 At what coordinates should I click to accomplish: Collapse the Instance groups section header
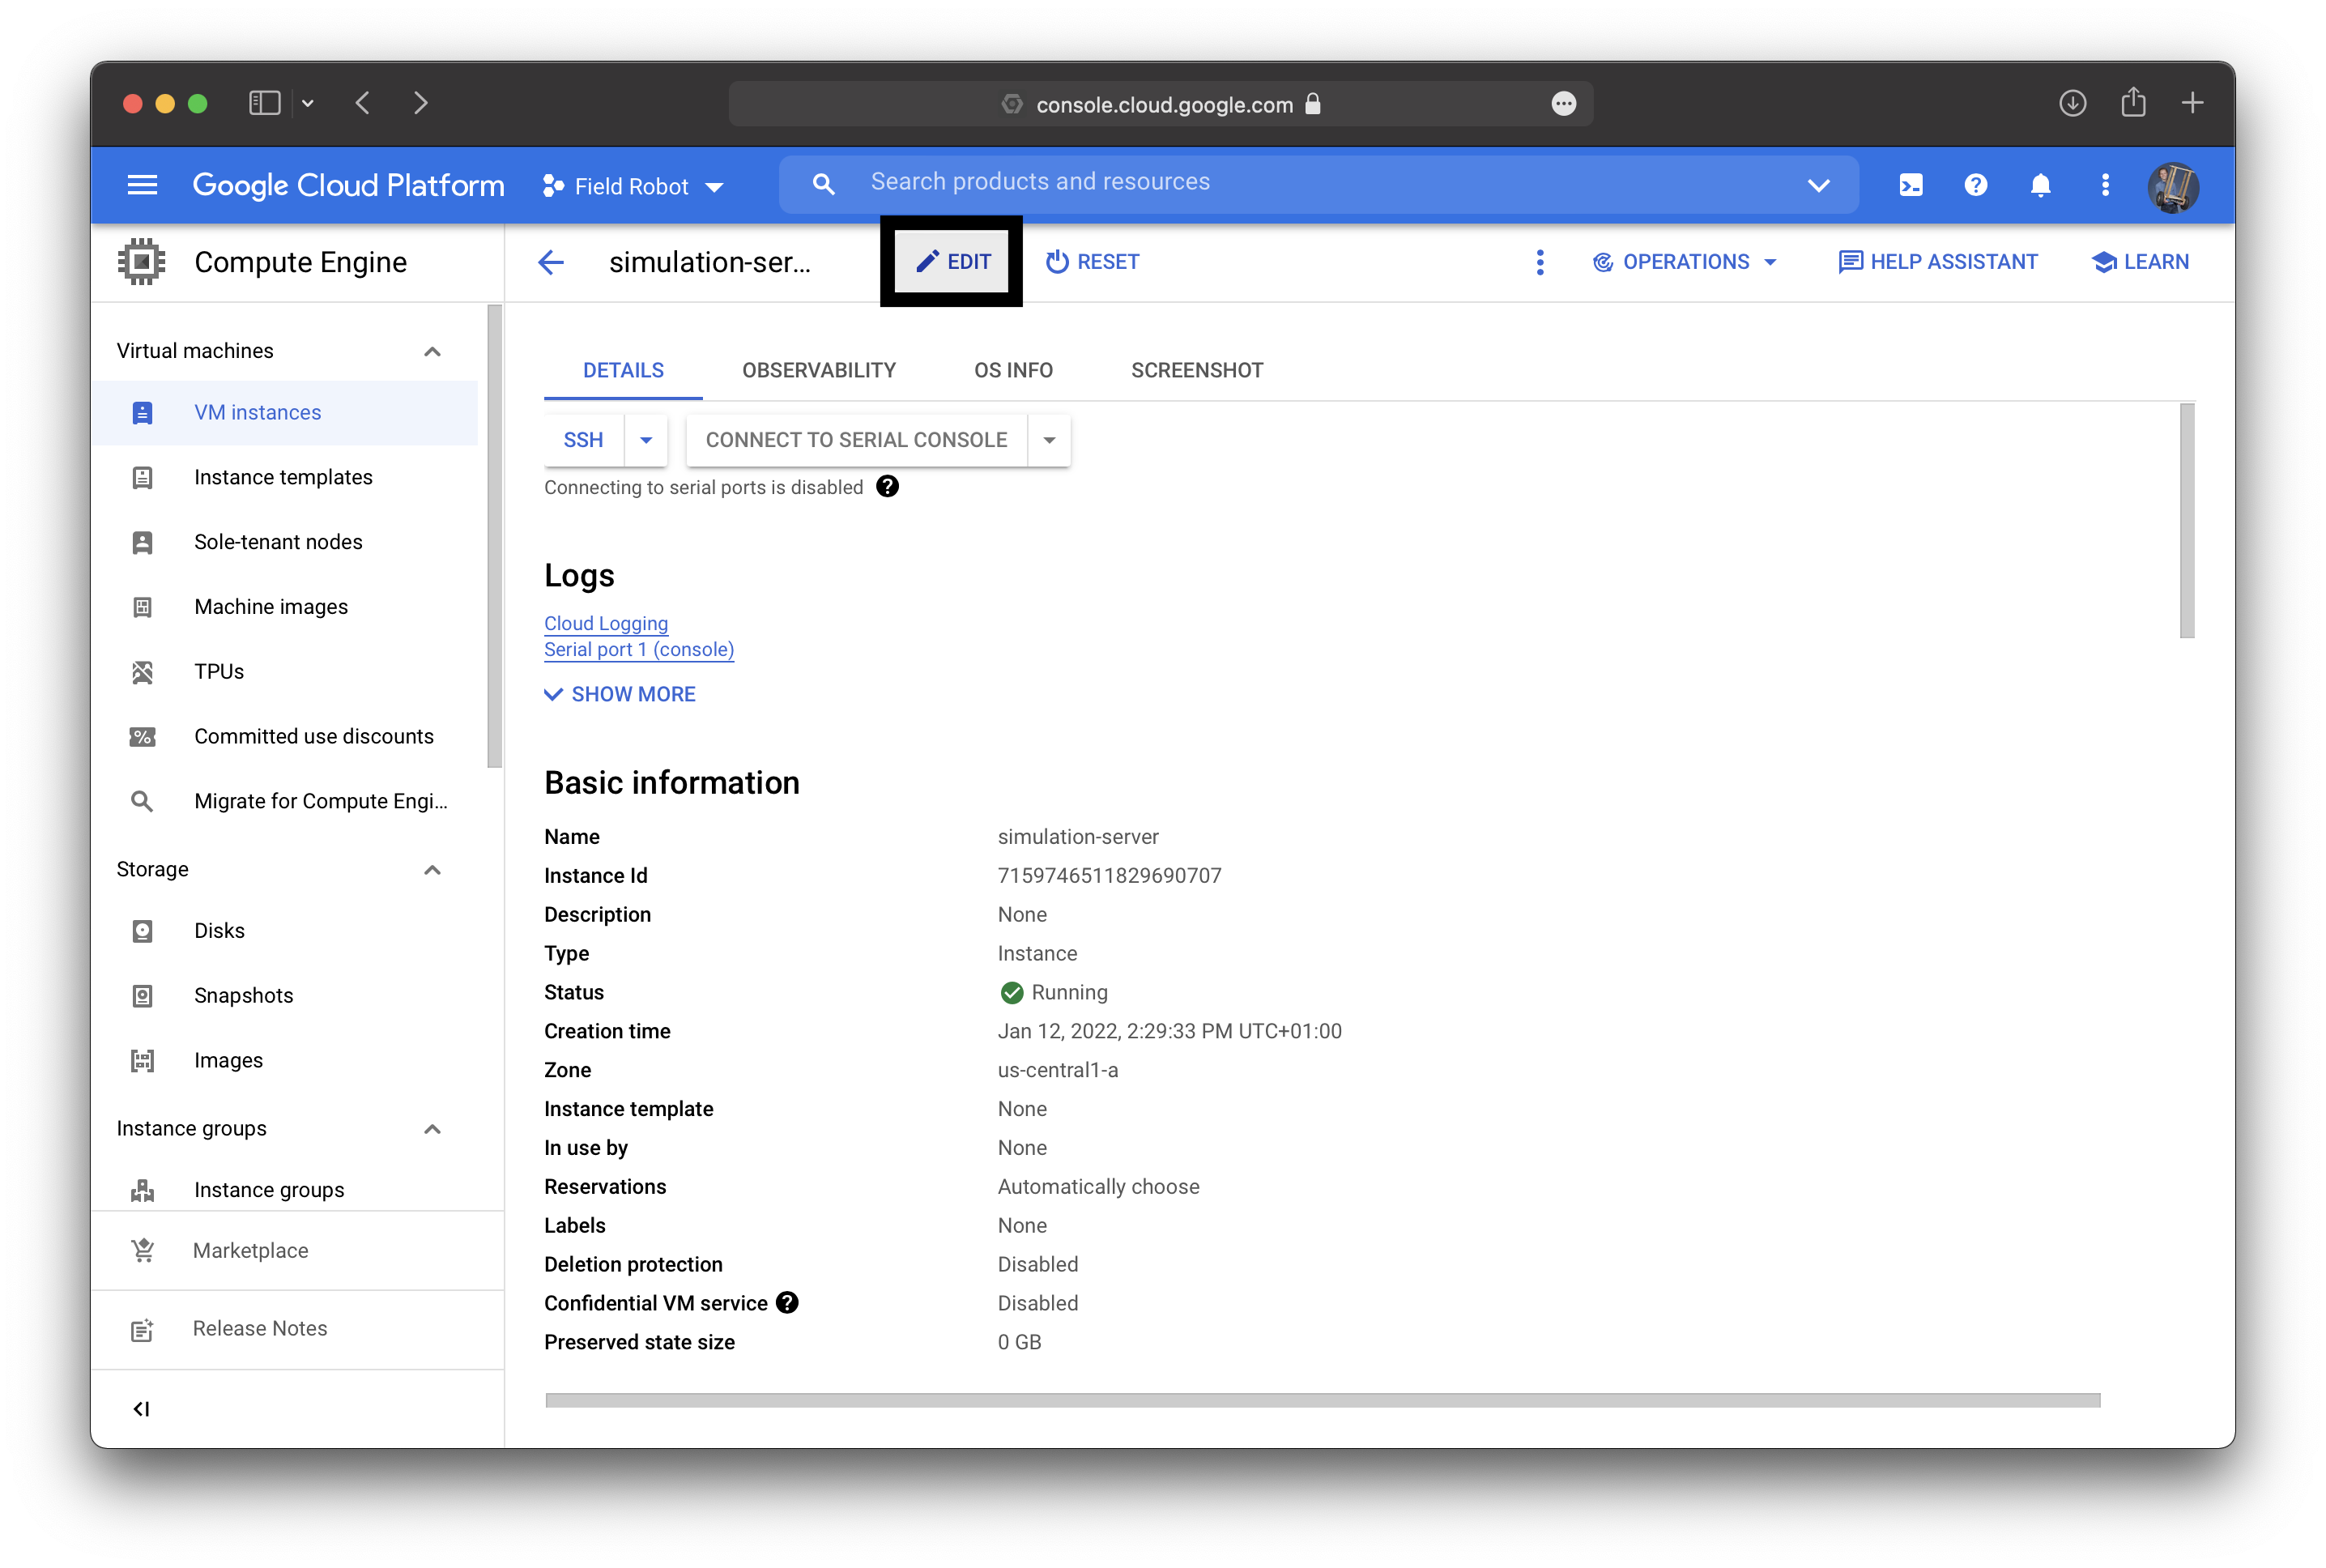(x=432, y=1129)
